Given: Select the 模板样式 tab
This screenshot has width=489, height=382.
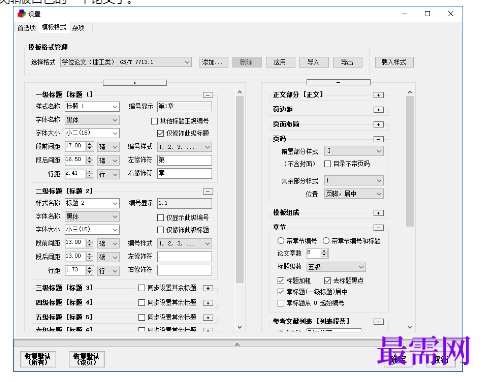Looking at the screenshot, I should 54,27.
